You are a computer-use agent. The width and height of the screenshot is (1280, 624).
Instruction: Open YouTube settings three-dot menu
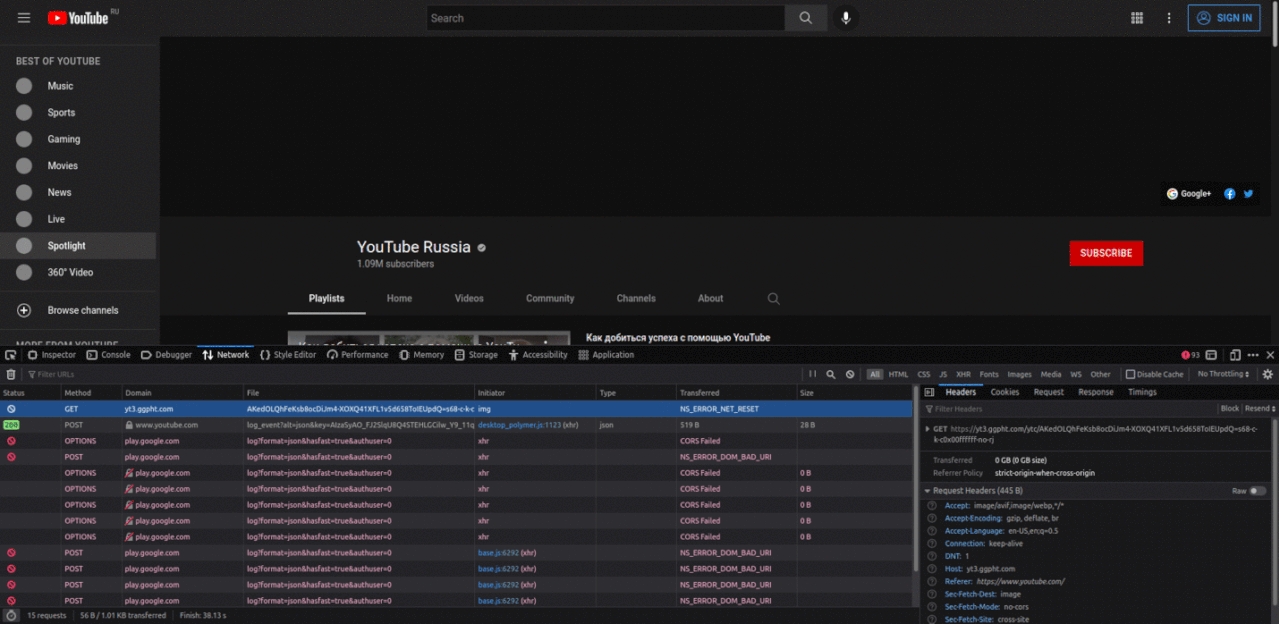click(1169, 18)
